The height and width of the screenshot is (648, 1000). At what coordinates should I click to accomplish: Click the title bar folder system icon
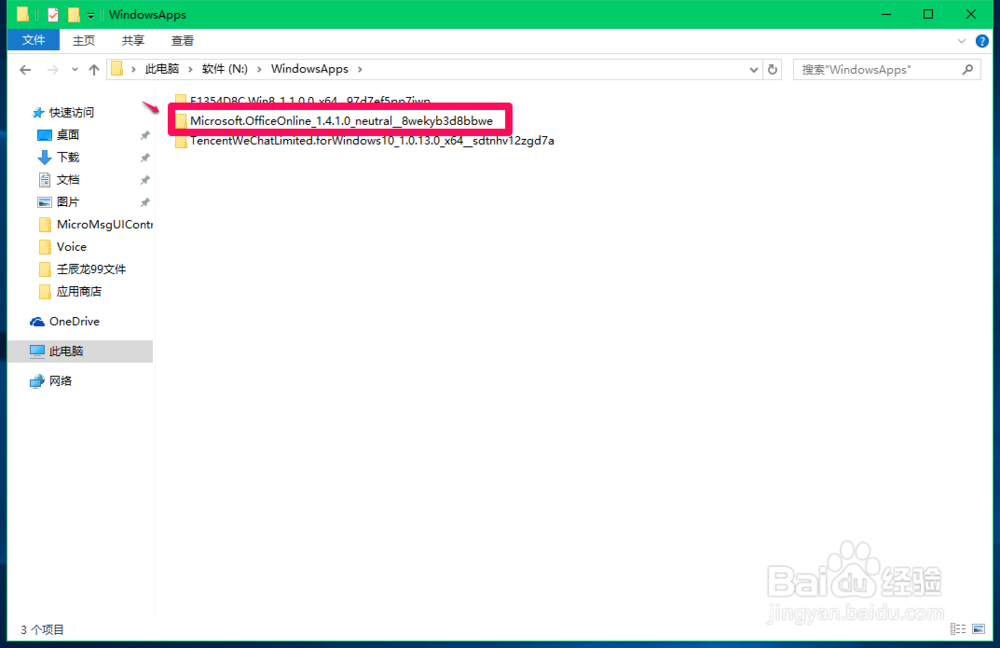(23, 13)
